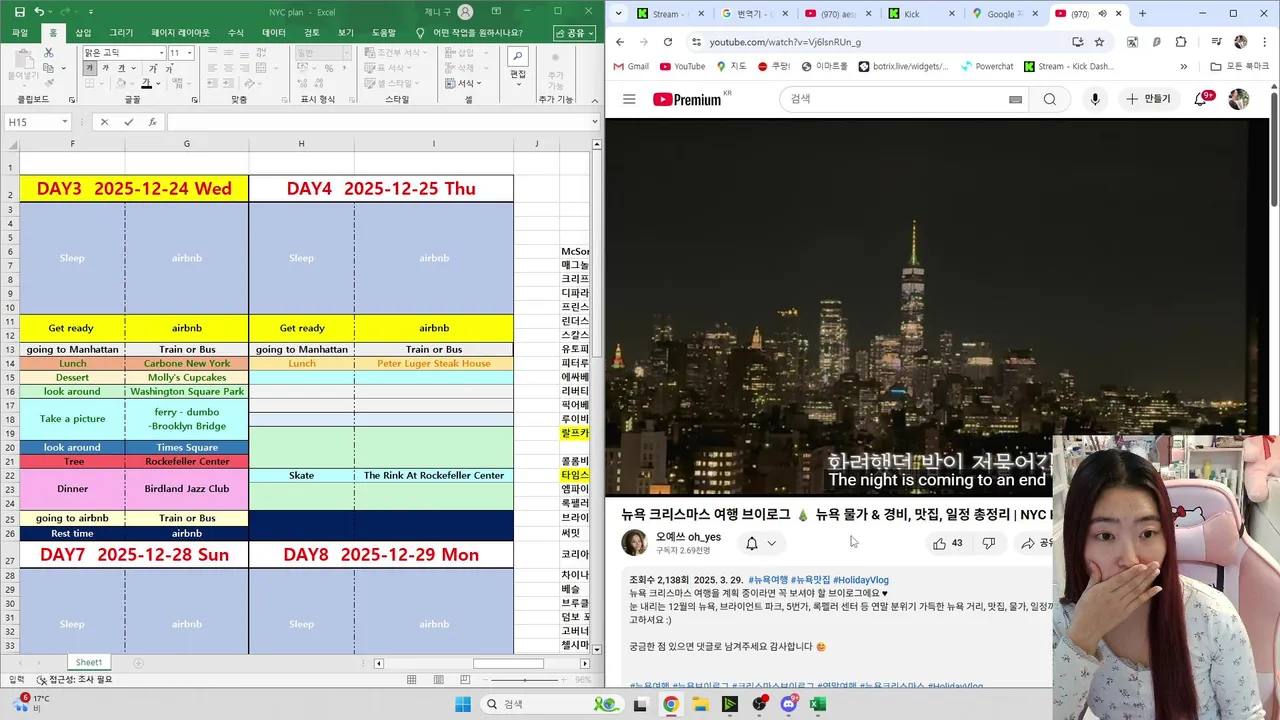This screenshot has width=1280, height=720.
Task: Open Chrome extensions puzzle icon
Action: (1181, 42)
